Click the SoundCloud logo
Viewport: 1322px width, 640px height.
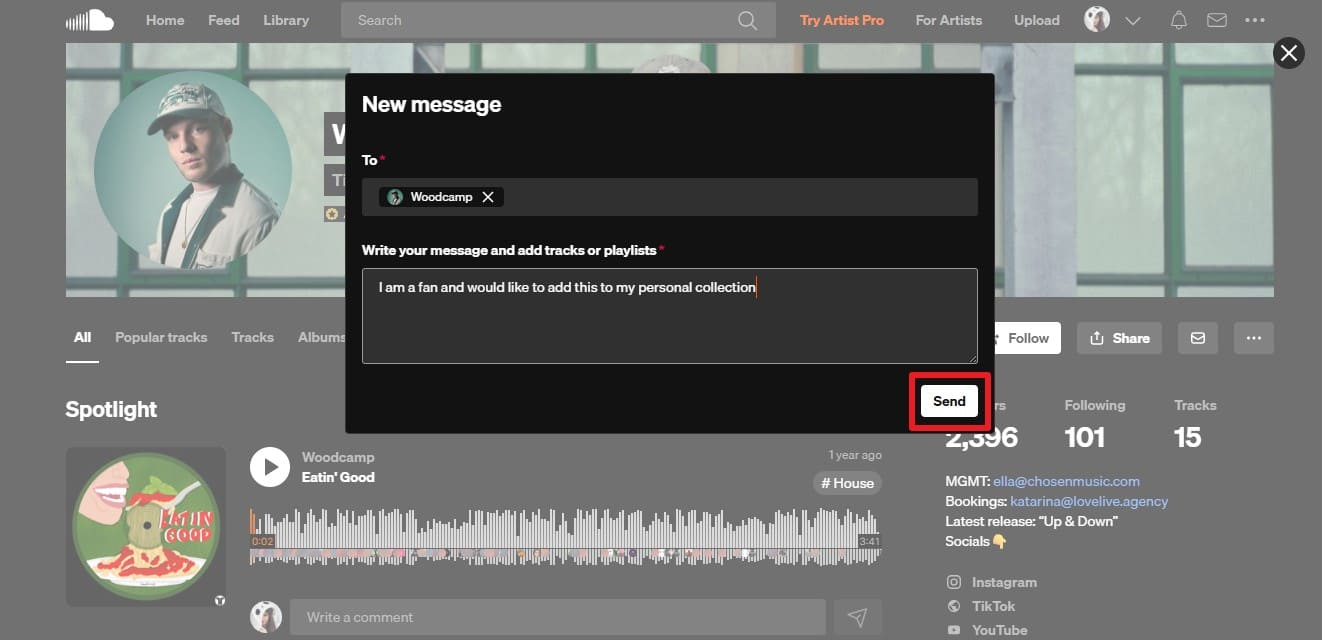pos(89,20)
